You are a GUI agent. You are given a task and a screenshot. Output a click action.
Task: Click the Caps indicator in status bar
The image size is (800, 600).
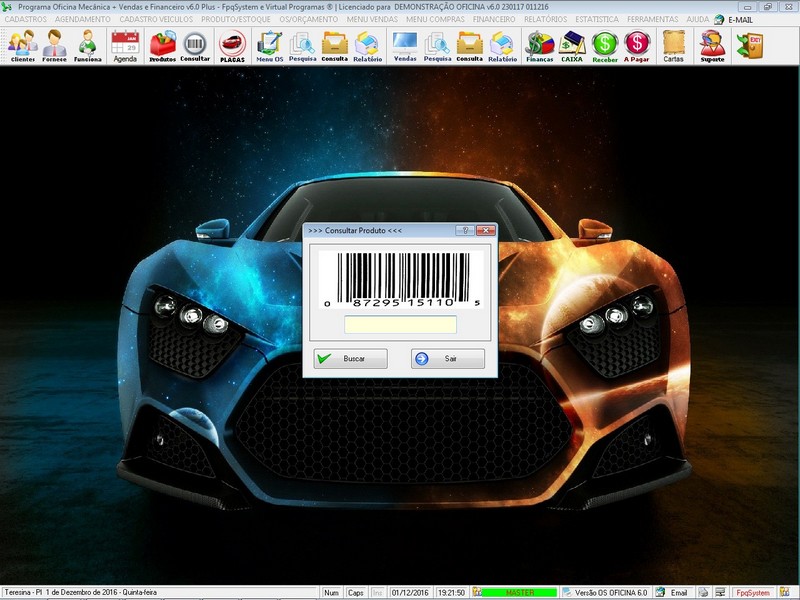coord(355,592)
